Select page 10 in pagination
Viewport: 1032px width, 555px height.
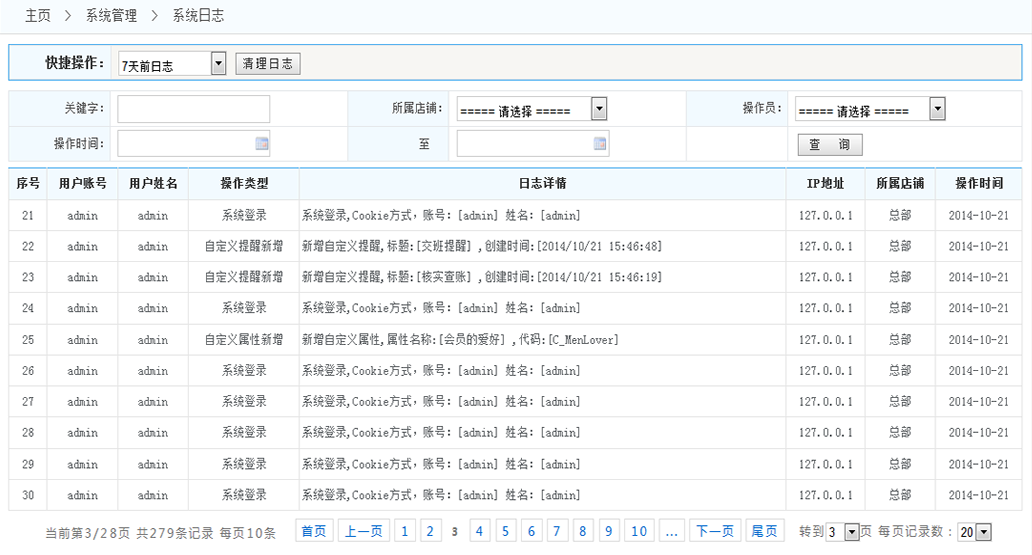tap(639, 532)
